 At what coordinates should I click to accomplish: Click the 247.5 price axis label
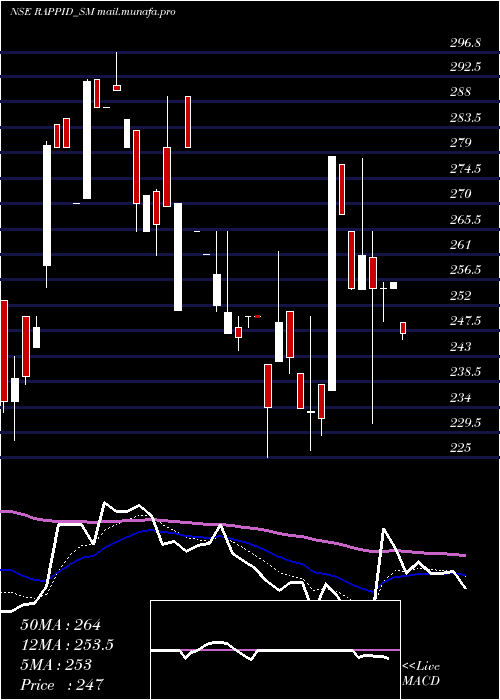[x=465, y=321]
